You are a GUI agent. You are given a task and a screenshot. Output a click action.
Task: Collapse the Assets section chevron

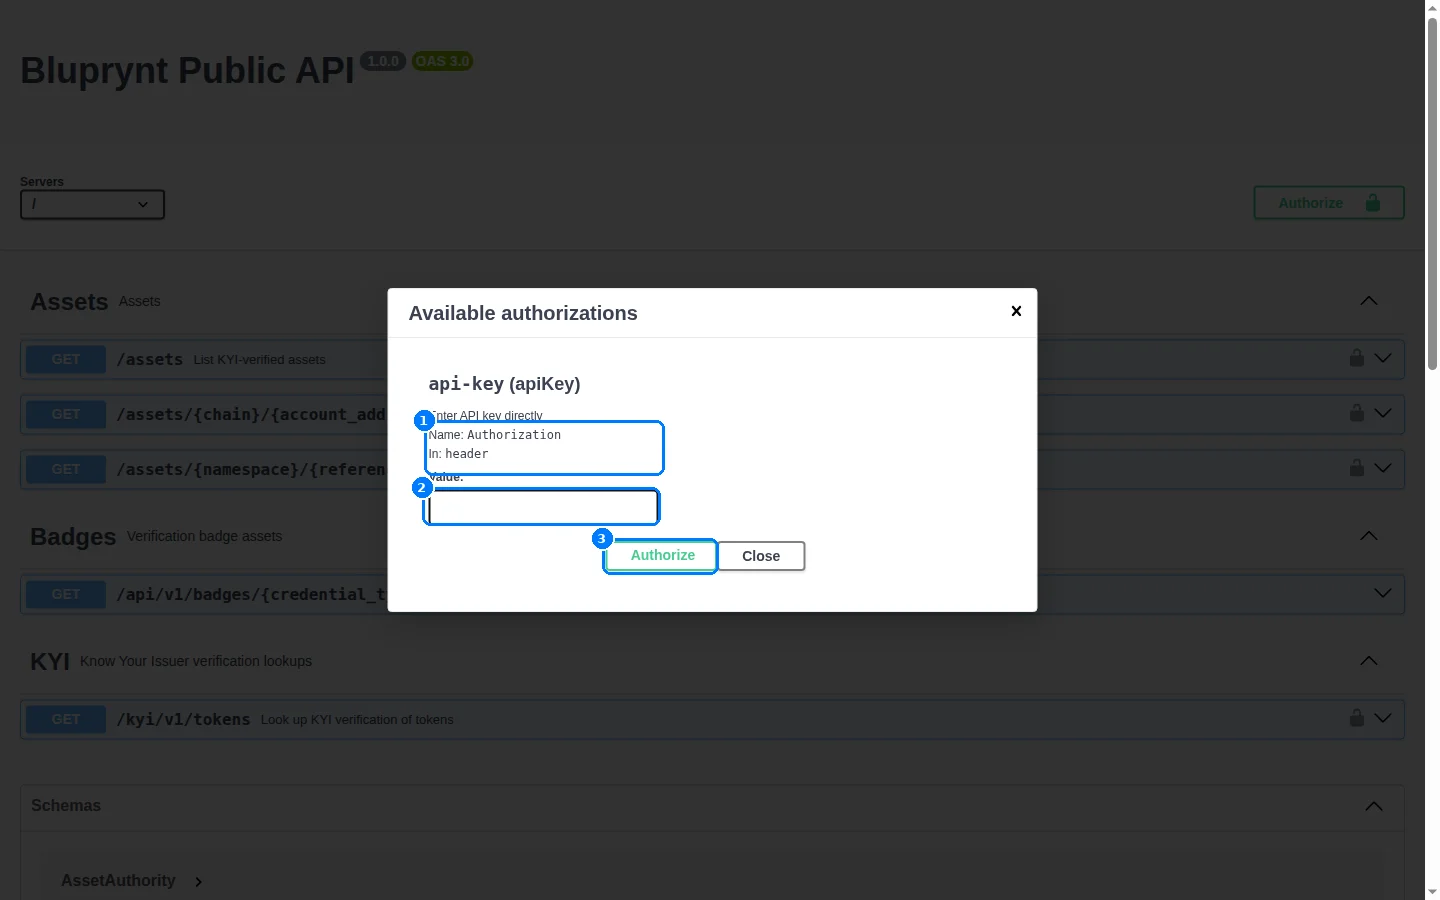pos(1369,301)
